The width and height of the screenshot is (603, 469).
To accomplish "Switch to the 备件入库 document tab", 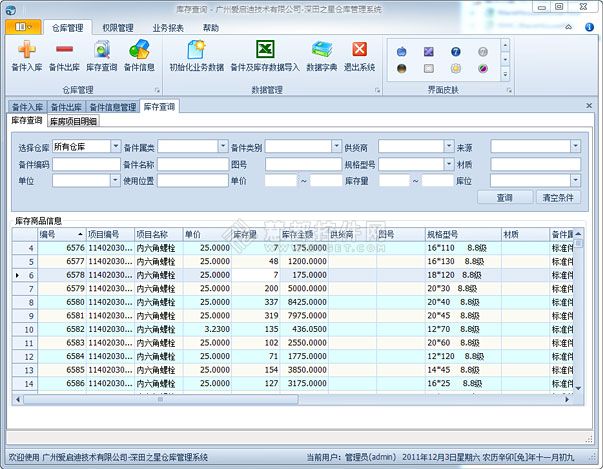I will [x=27, y=107].
